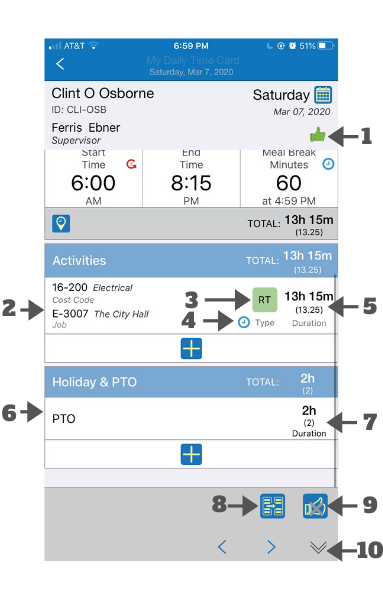Tap the red reset icon by Start Time
This screenshot has height=600, width=383.
coord(131,164)
